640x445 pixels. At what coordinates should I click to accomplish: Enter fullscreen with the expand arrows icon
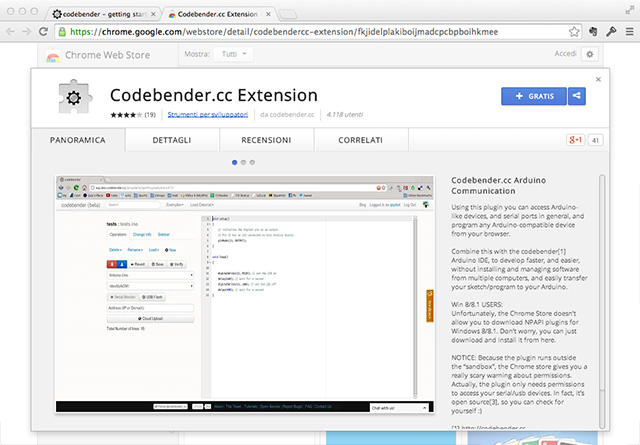(629, 11)
